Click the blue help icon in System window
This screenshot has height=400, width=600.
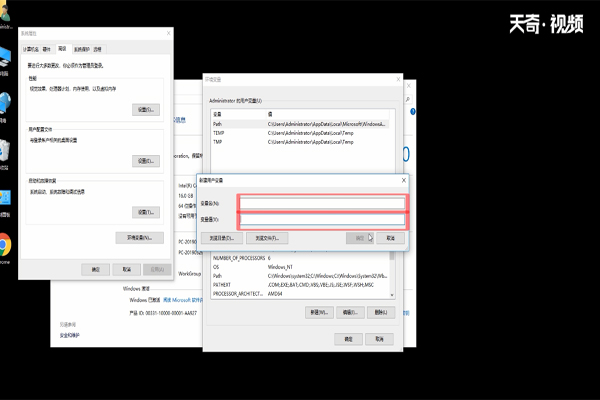pyautogui.click(x=412, y=112)
